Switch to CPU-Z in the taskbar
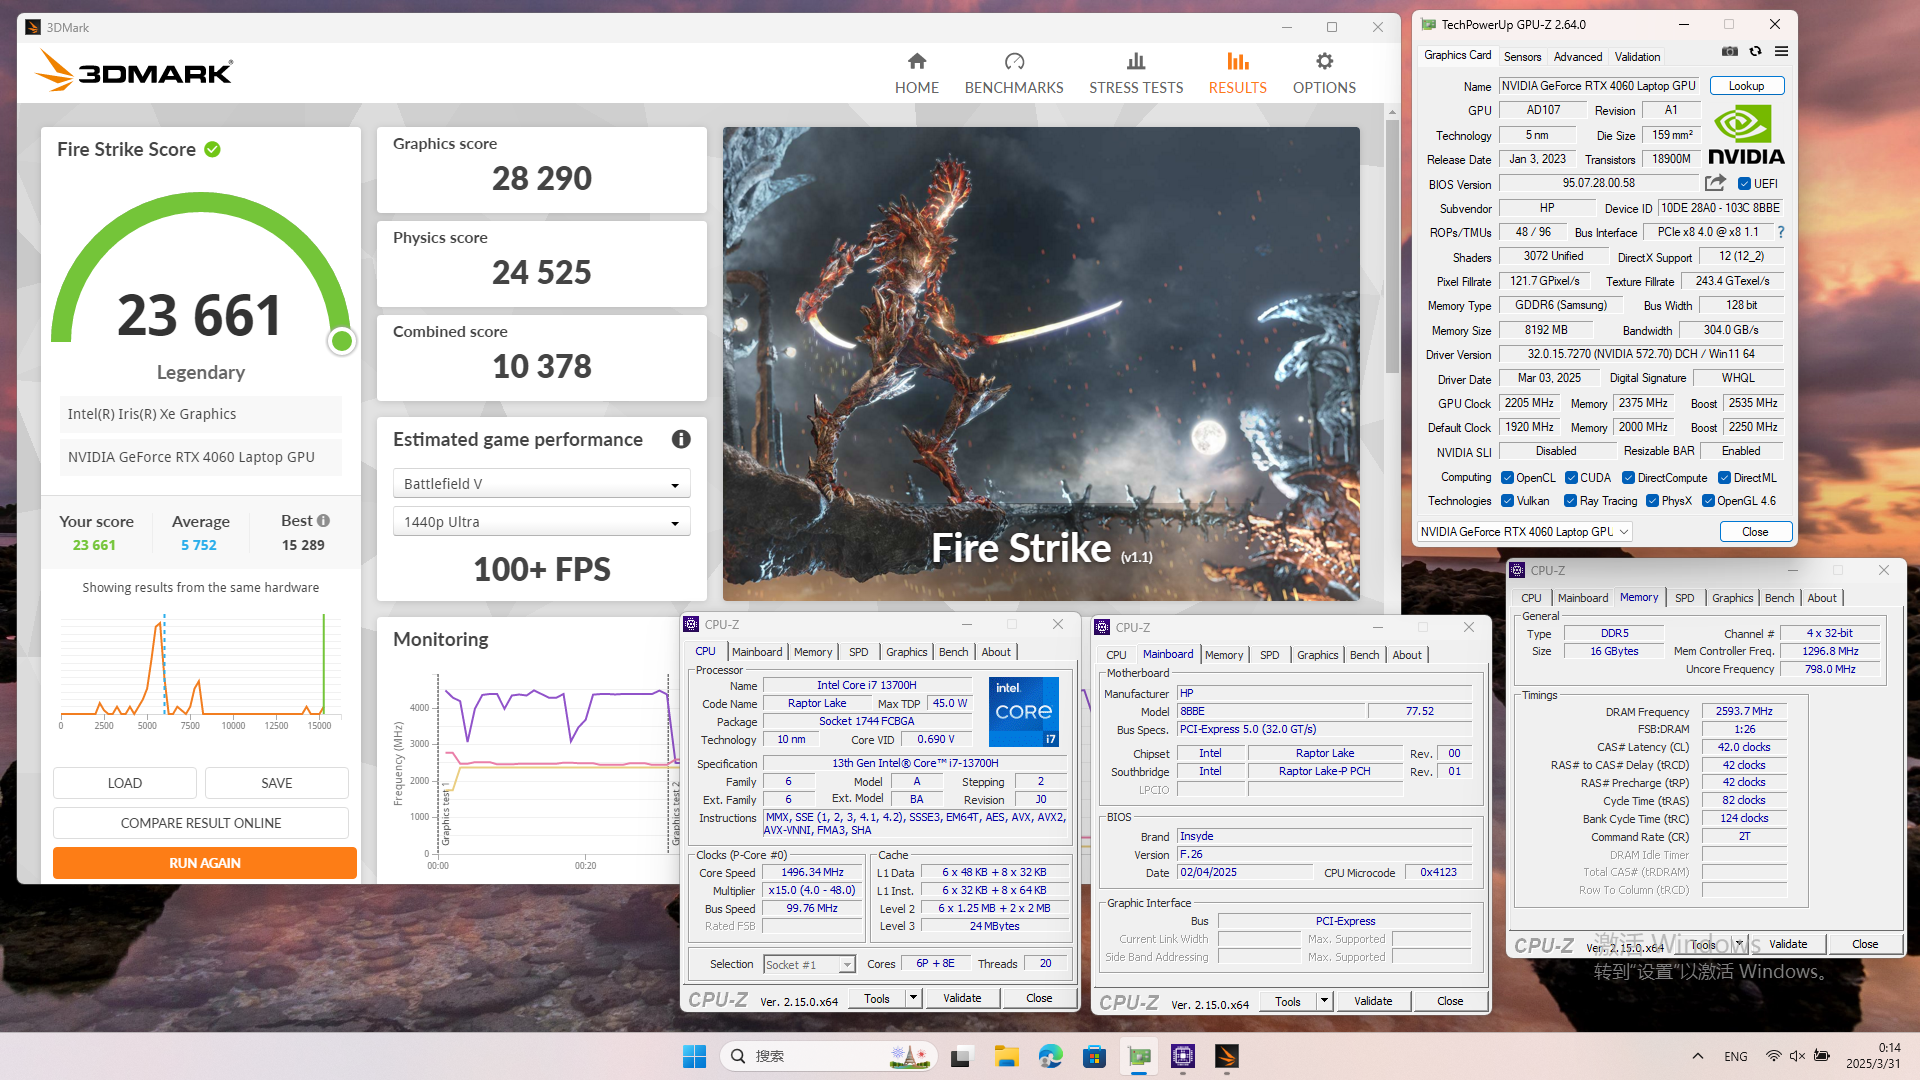Image resolution: width=1920 pixels, height=1080 pixels. 1183,1056
